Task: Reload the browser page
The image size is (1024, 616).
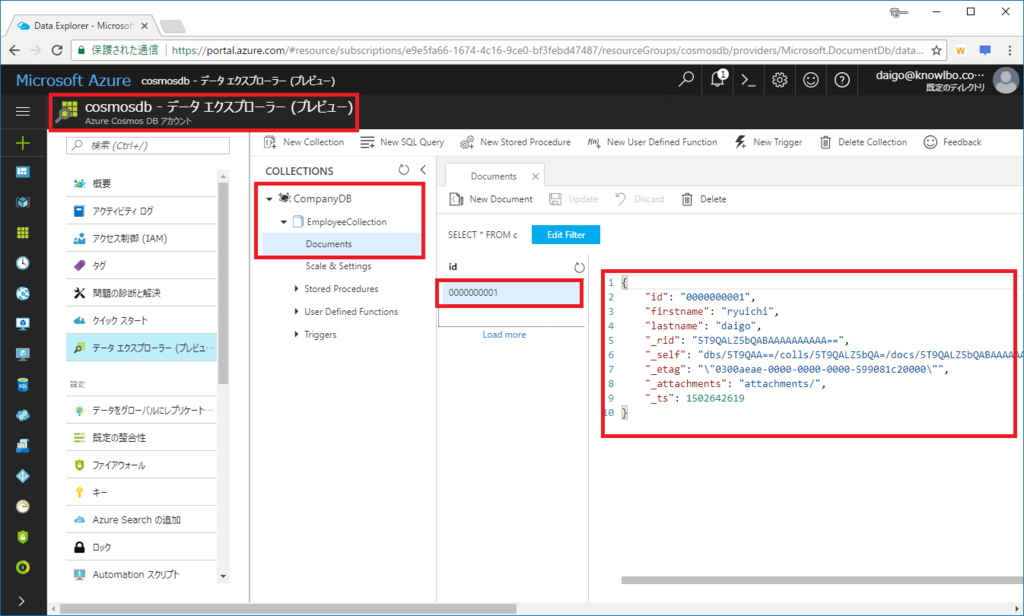Action: click(x=57, y=50)
